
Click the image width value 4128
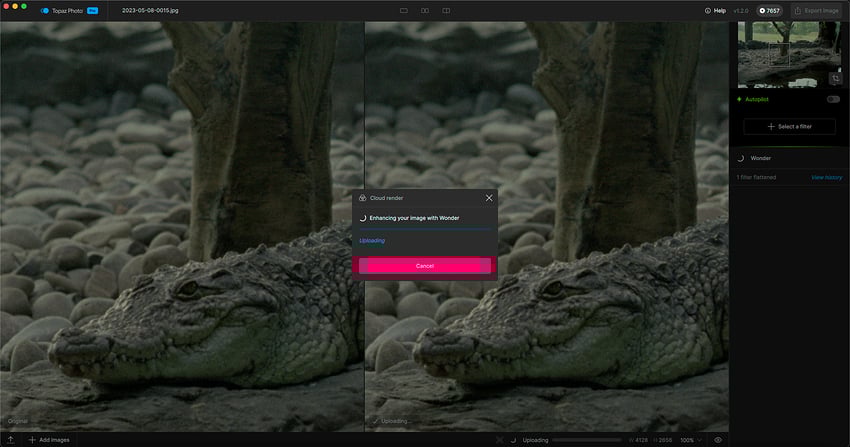tap(641, 440)
